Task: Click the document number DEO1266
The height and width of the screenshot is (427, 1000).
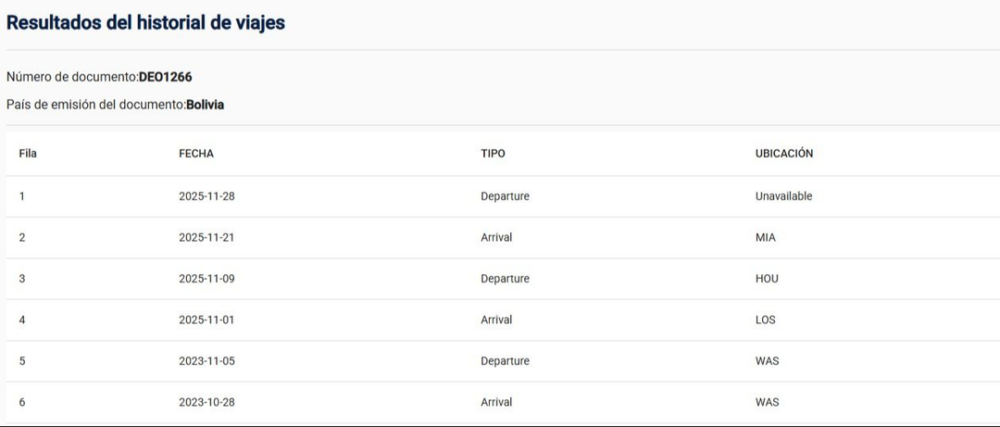Action: pos(165,76)
